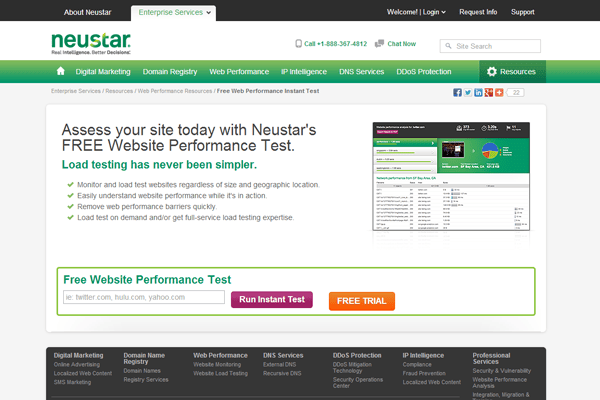
Task: Click footer Website Monitoring link
Action: point(217,364)
